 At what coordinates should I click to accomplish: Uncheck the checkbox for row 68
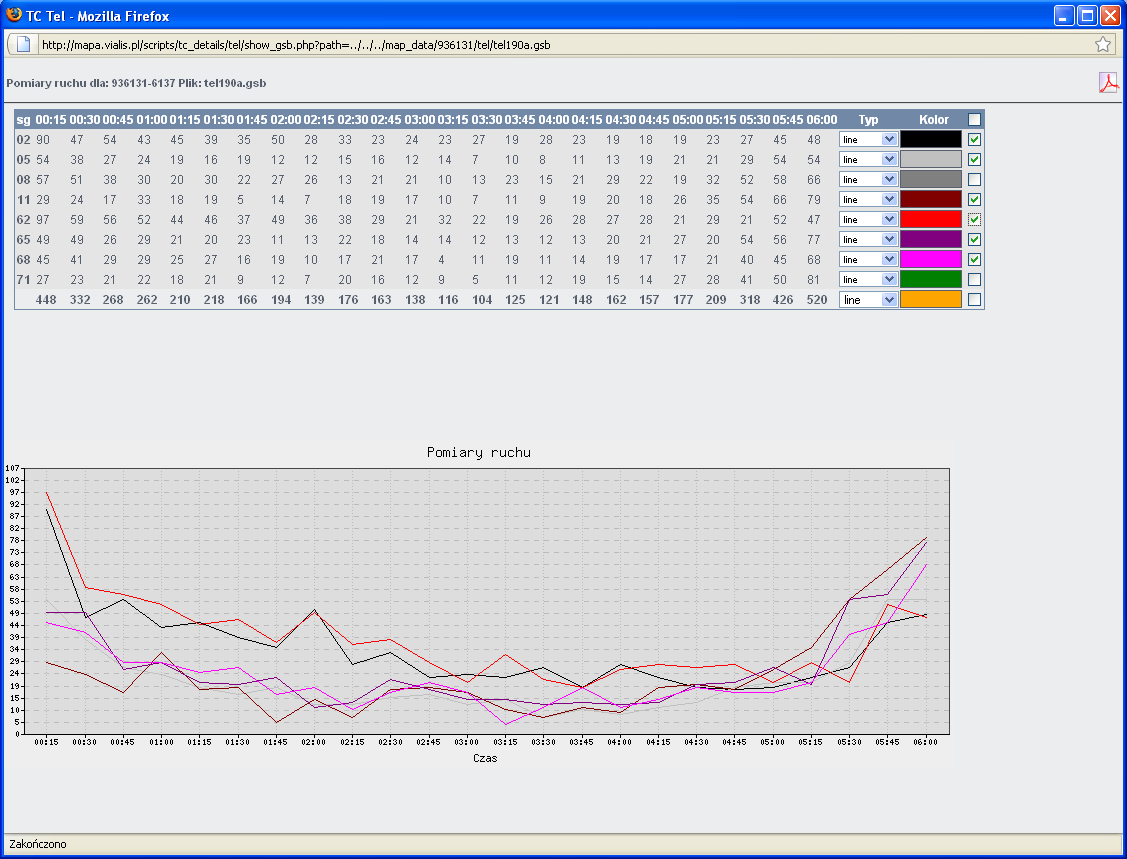click(974, 259)
